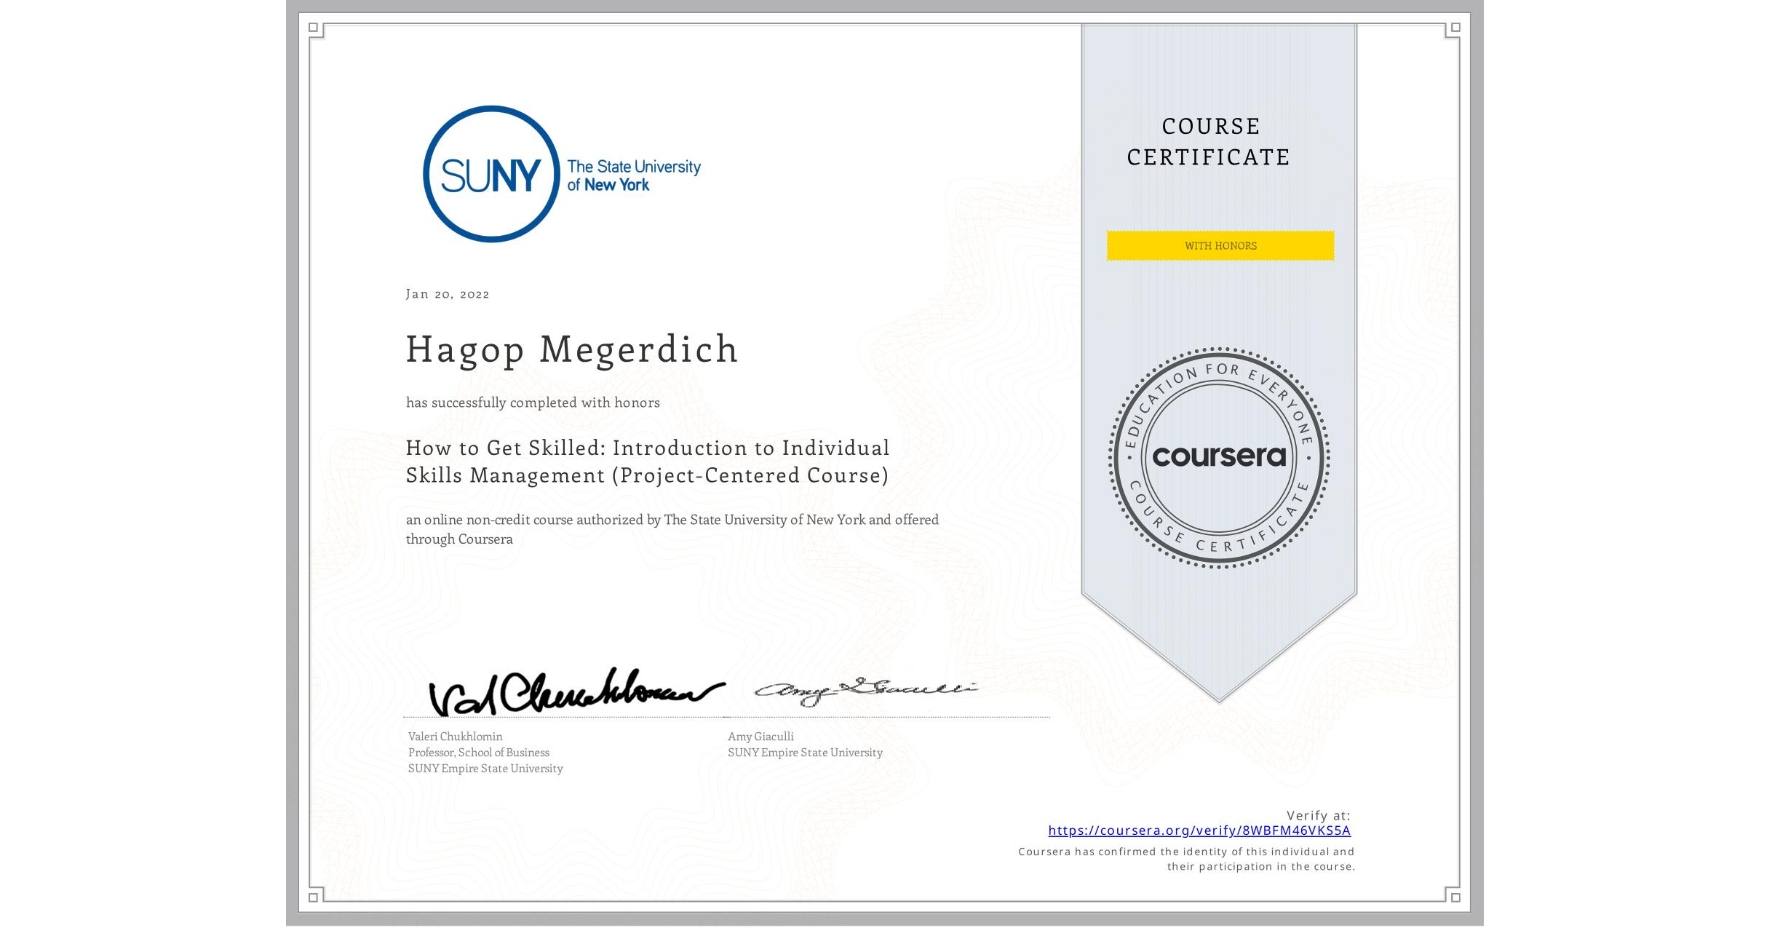Screen dimensions: 1772x928
Task: Select the recipient name 'Hagop Megerdich'
Action: tap(572, 350)
